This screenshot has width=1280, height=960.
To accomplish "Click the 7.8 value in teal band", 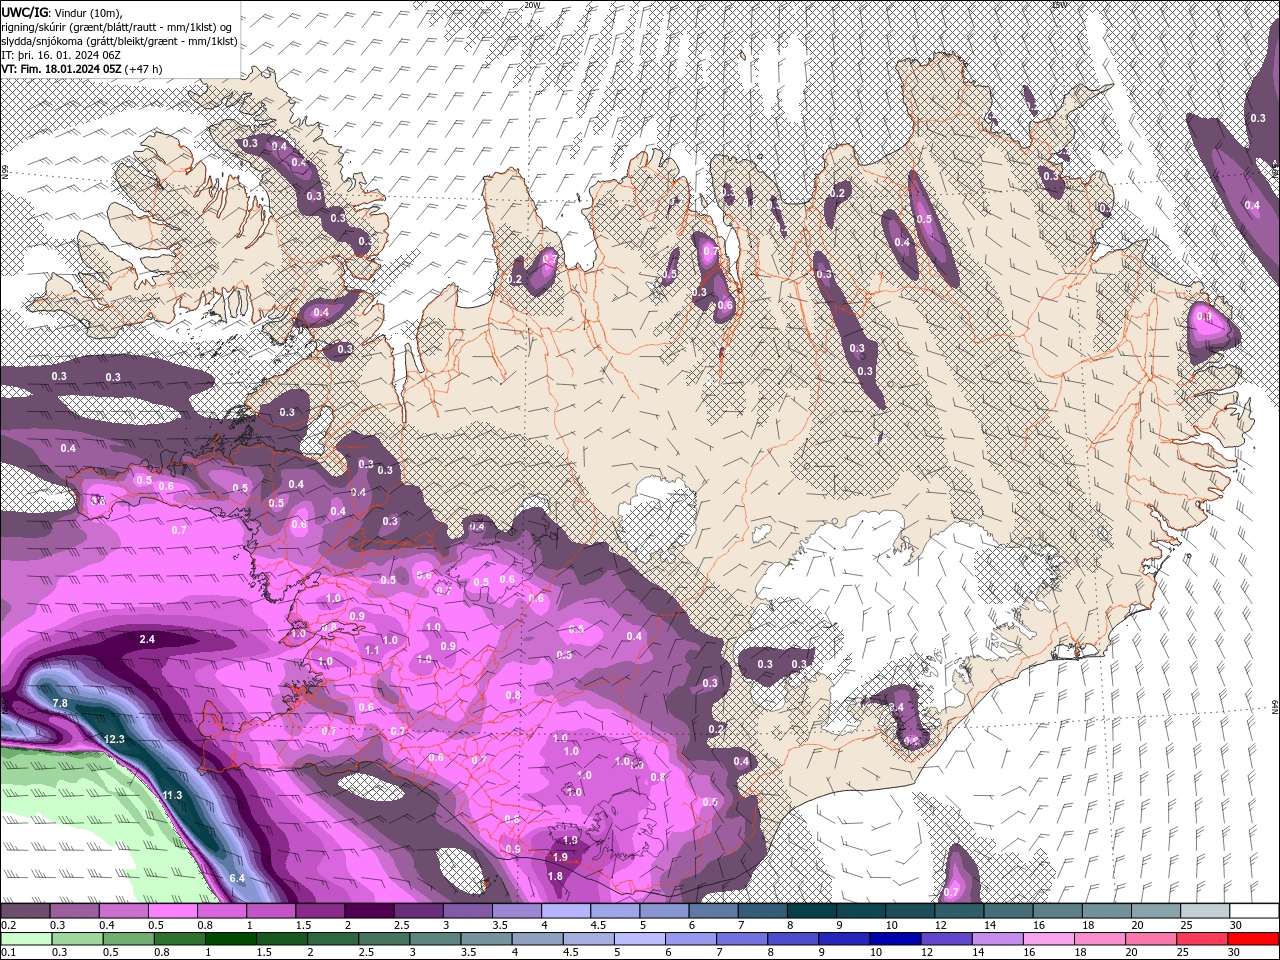I will click(x=59, y=704).
